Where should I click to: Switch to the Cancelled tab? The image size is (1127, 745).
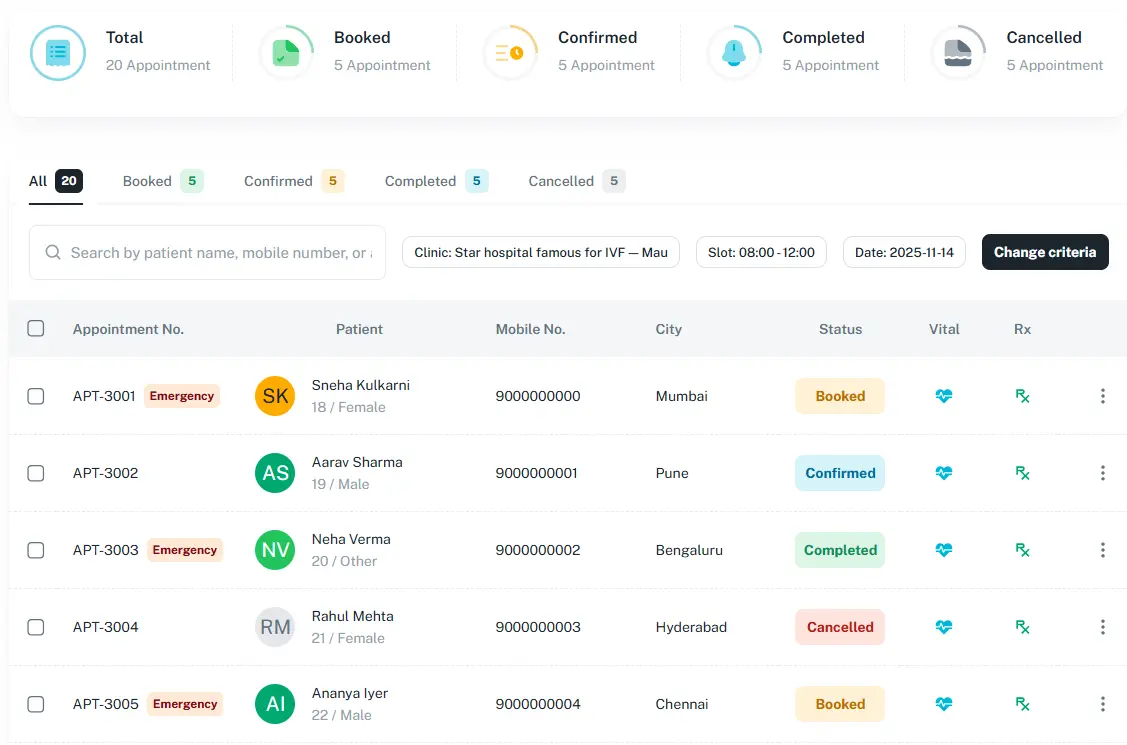point(576,181)
